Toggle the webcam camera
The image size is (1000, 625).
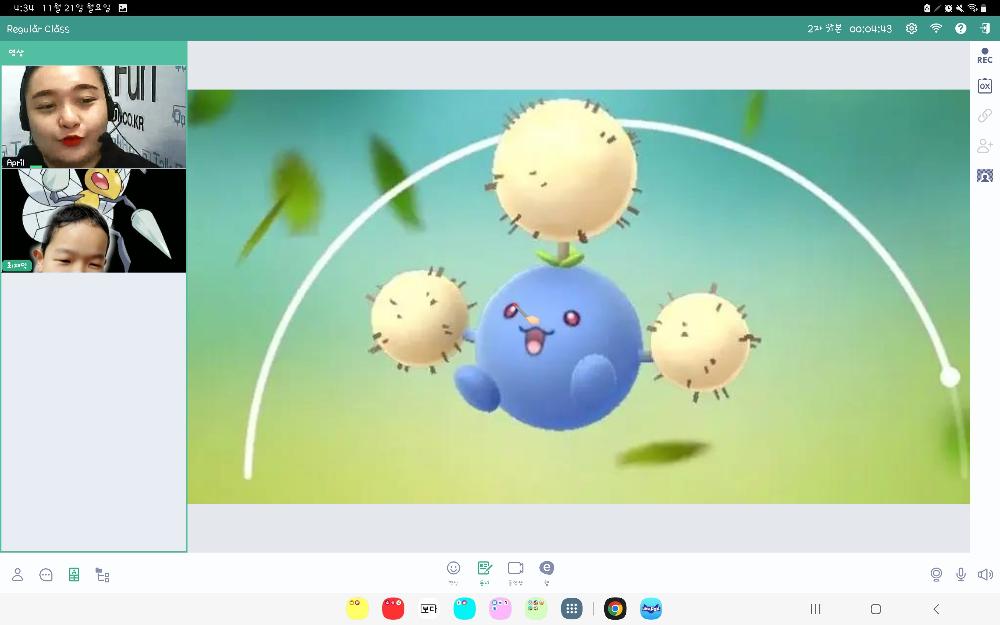[x=936, y=574]
